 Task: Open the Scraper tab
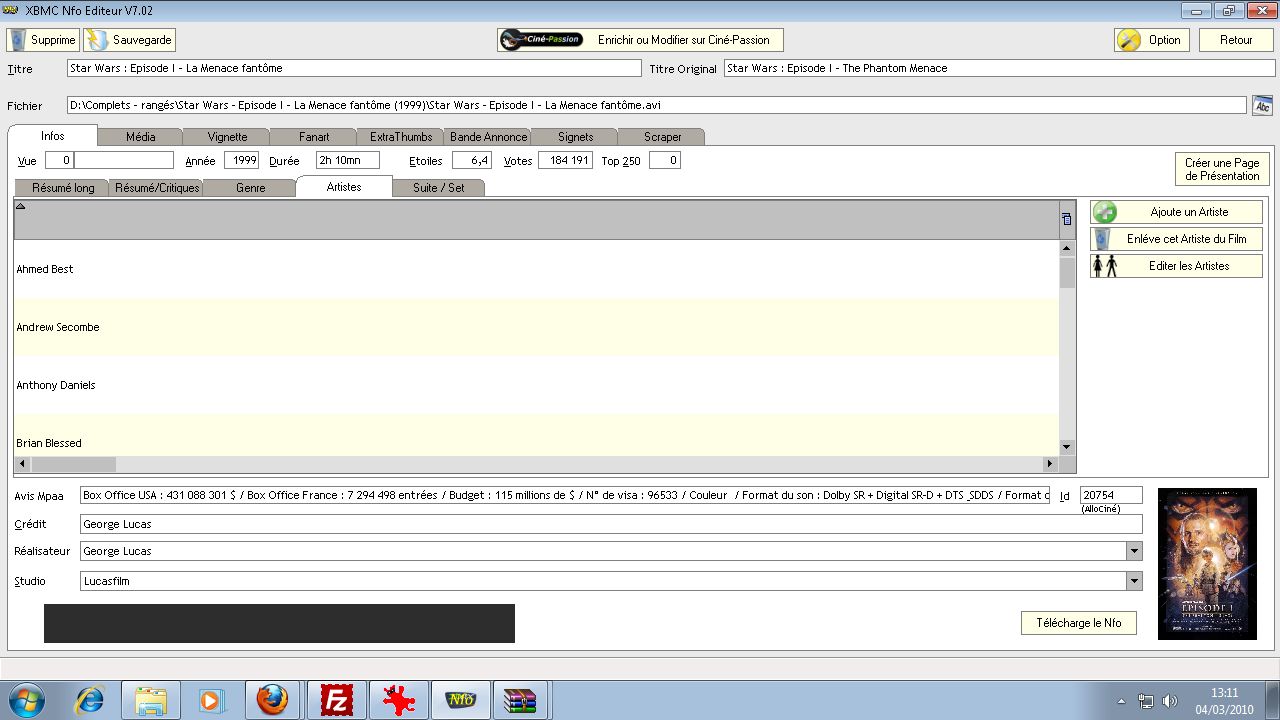(x=662, y=137)
